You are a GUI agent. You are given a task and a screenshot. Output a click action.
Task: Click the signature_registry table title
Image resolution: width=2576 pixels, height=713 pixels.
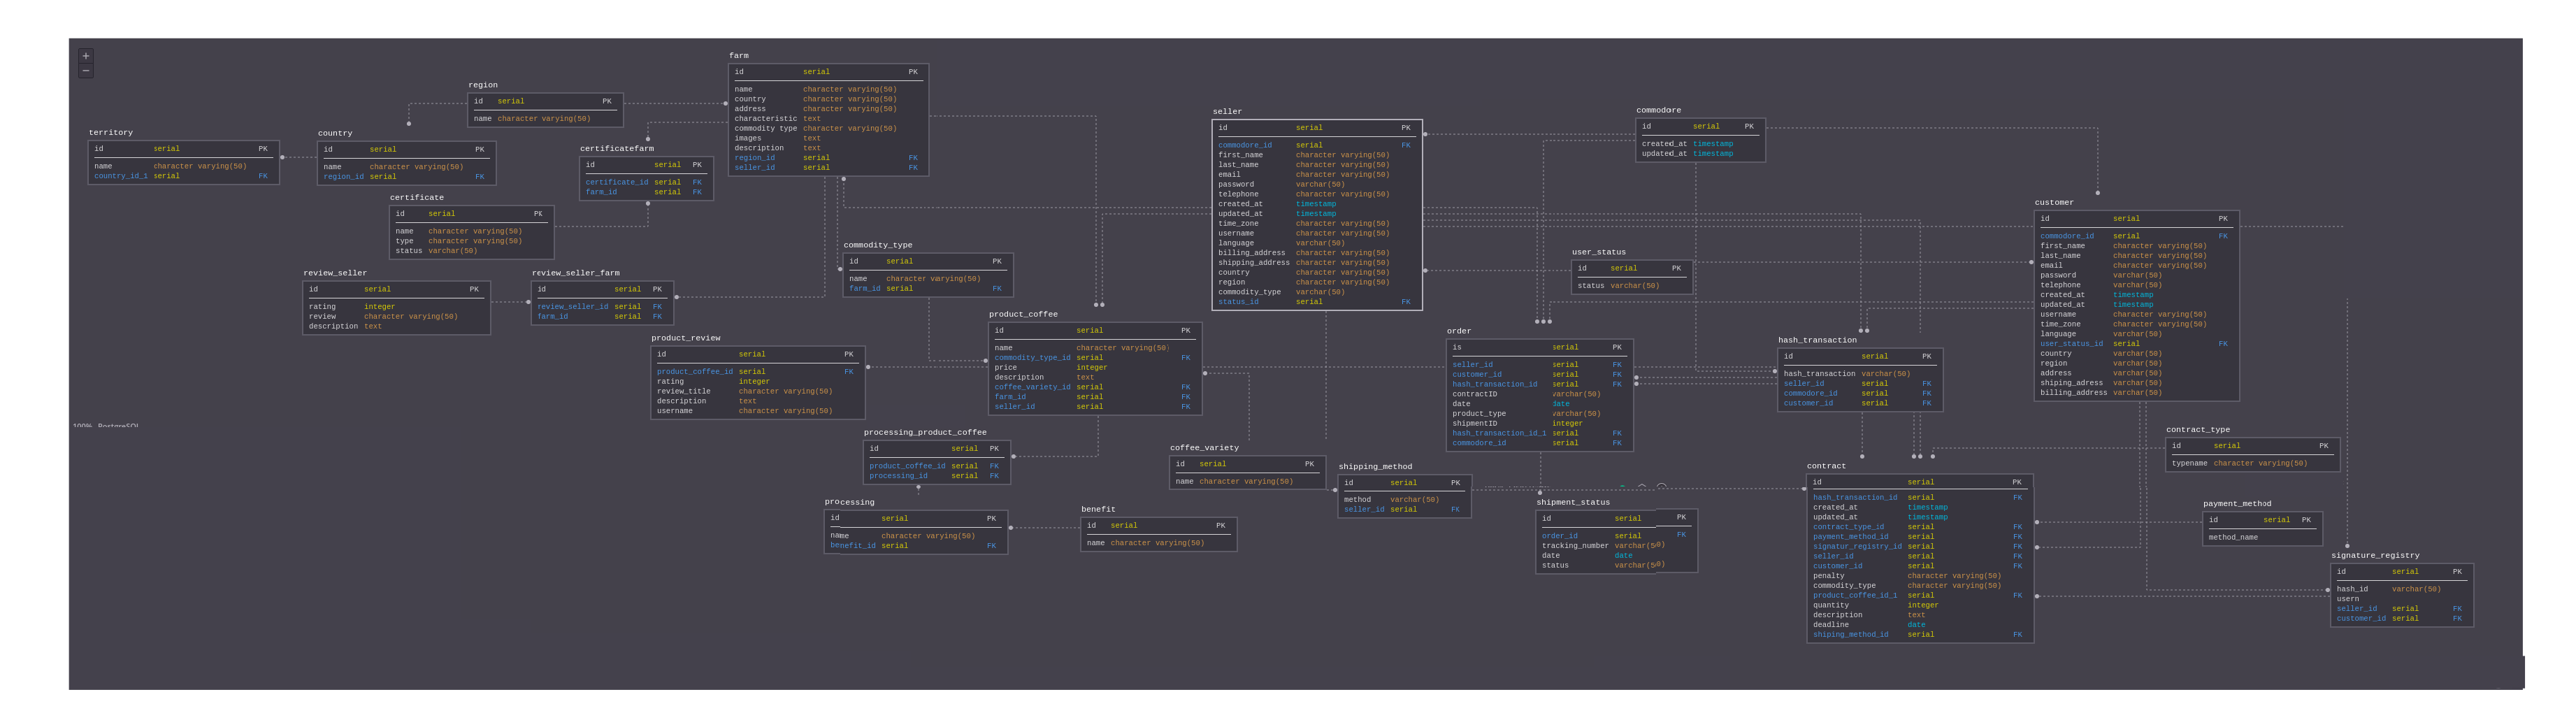point(2375,556)
